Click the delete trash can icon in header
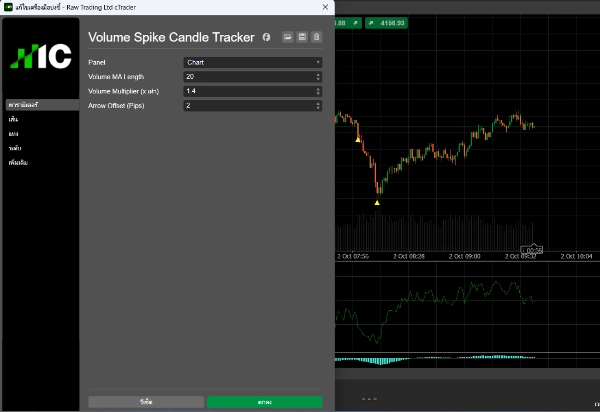Screen dimensions: 600x412 [x=316, y=37]
